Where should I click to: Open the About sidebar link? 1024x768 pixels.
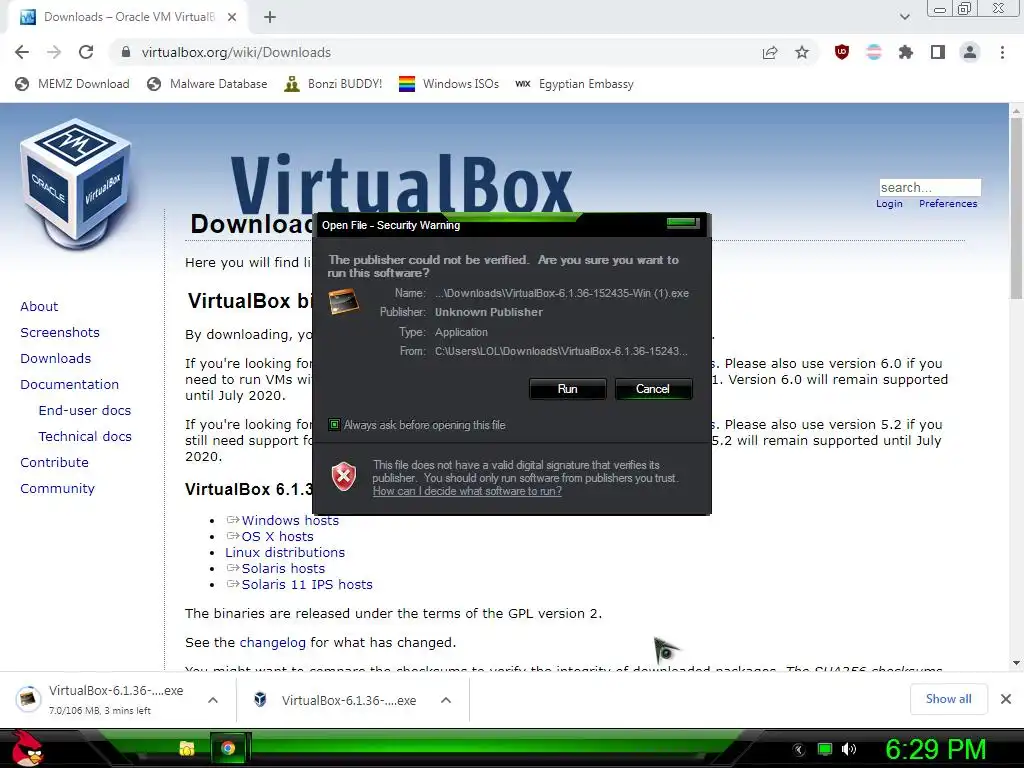39,306
